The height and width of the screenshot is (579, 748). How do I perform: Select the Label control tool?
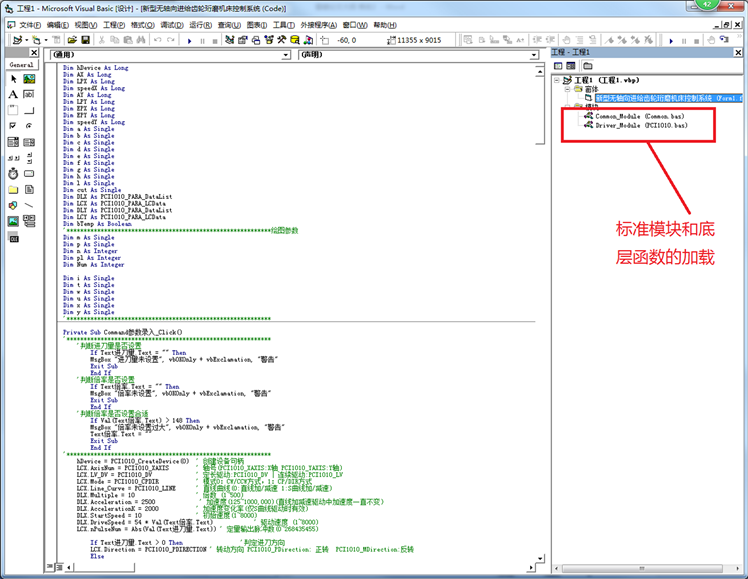pos(13,94)
